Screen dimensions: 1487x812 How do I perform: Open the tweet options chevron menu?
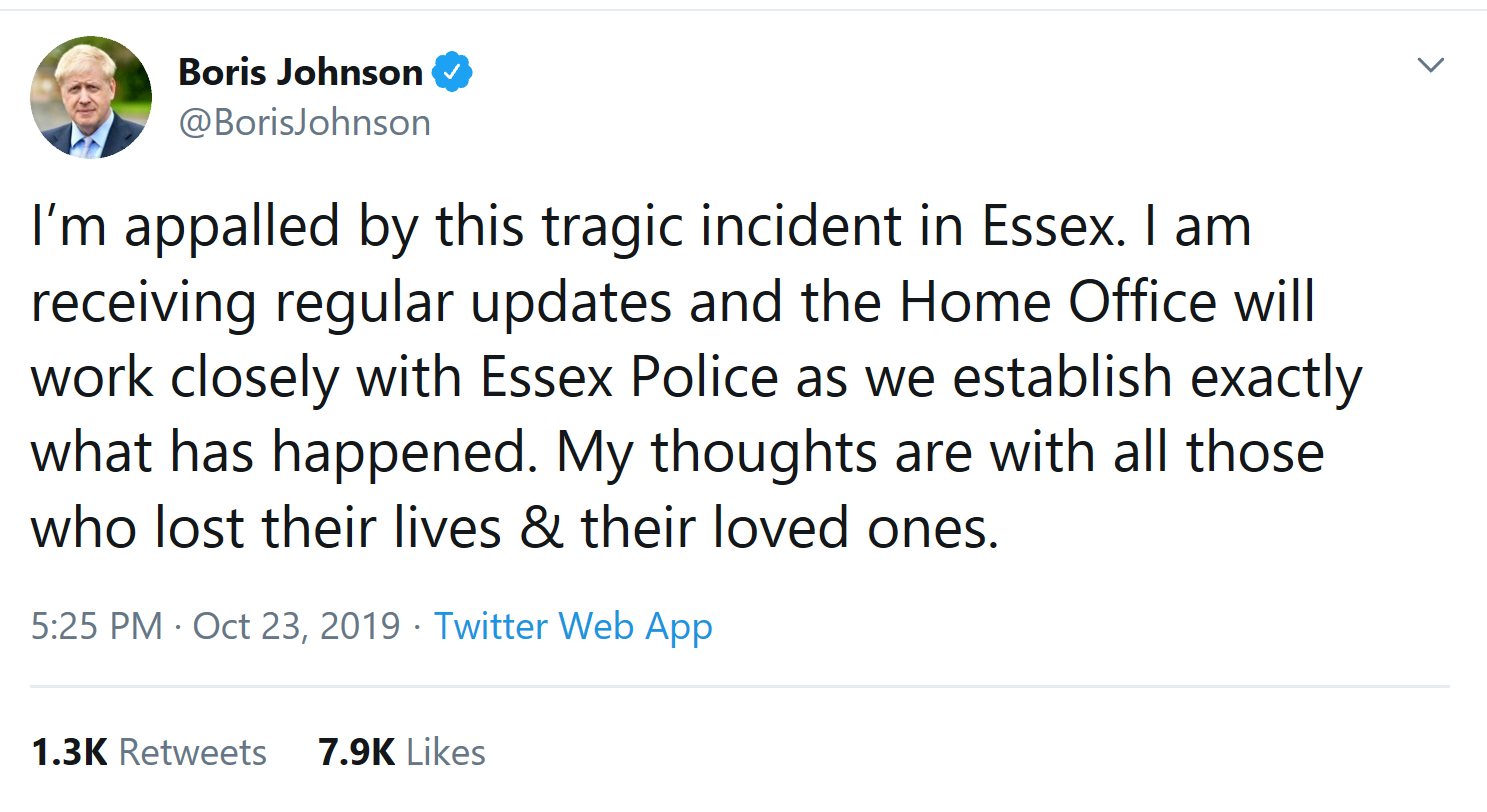click(1431, 66)
